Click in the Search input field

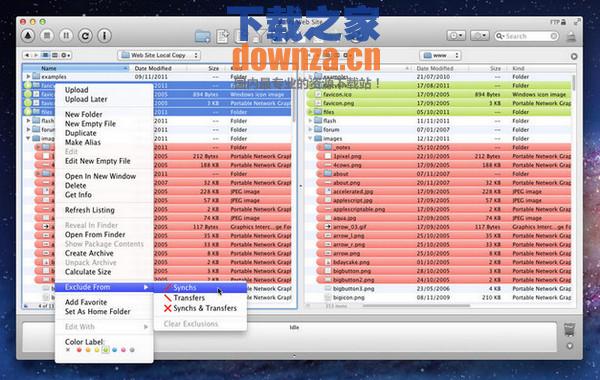527,36
